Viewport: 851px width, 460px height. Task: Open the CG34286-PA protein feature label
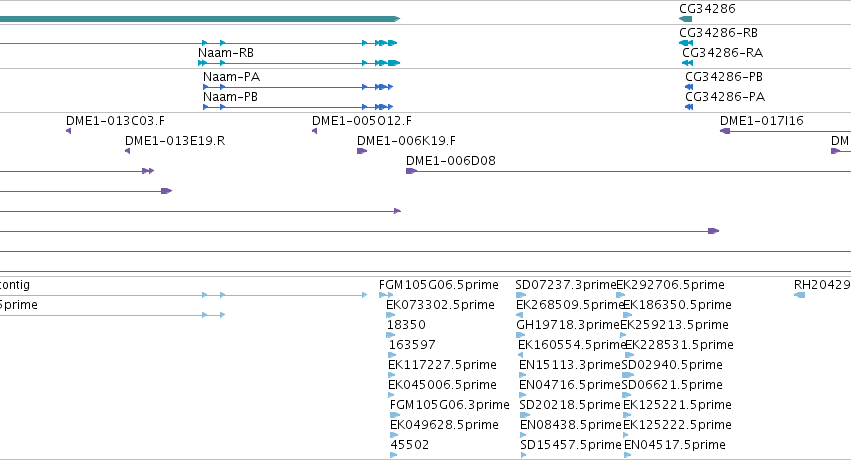(x=725, y=97)
